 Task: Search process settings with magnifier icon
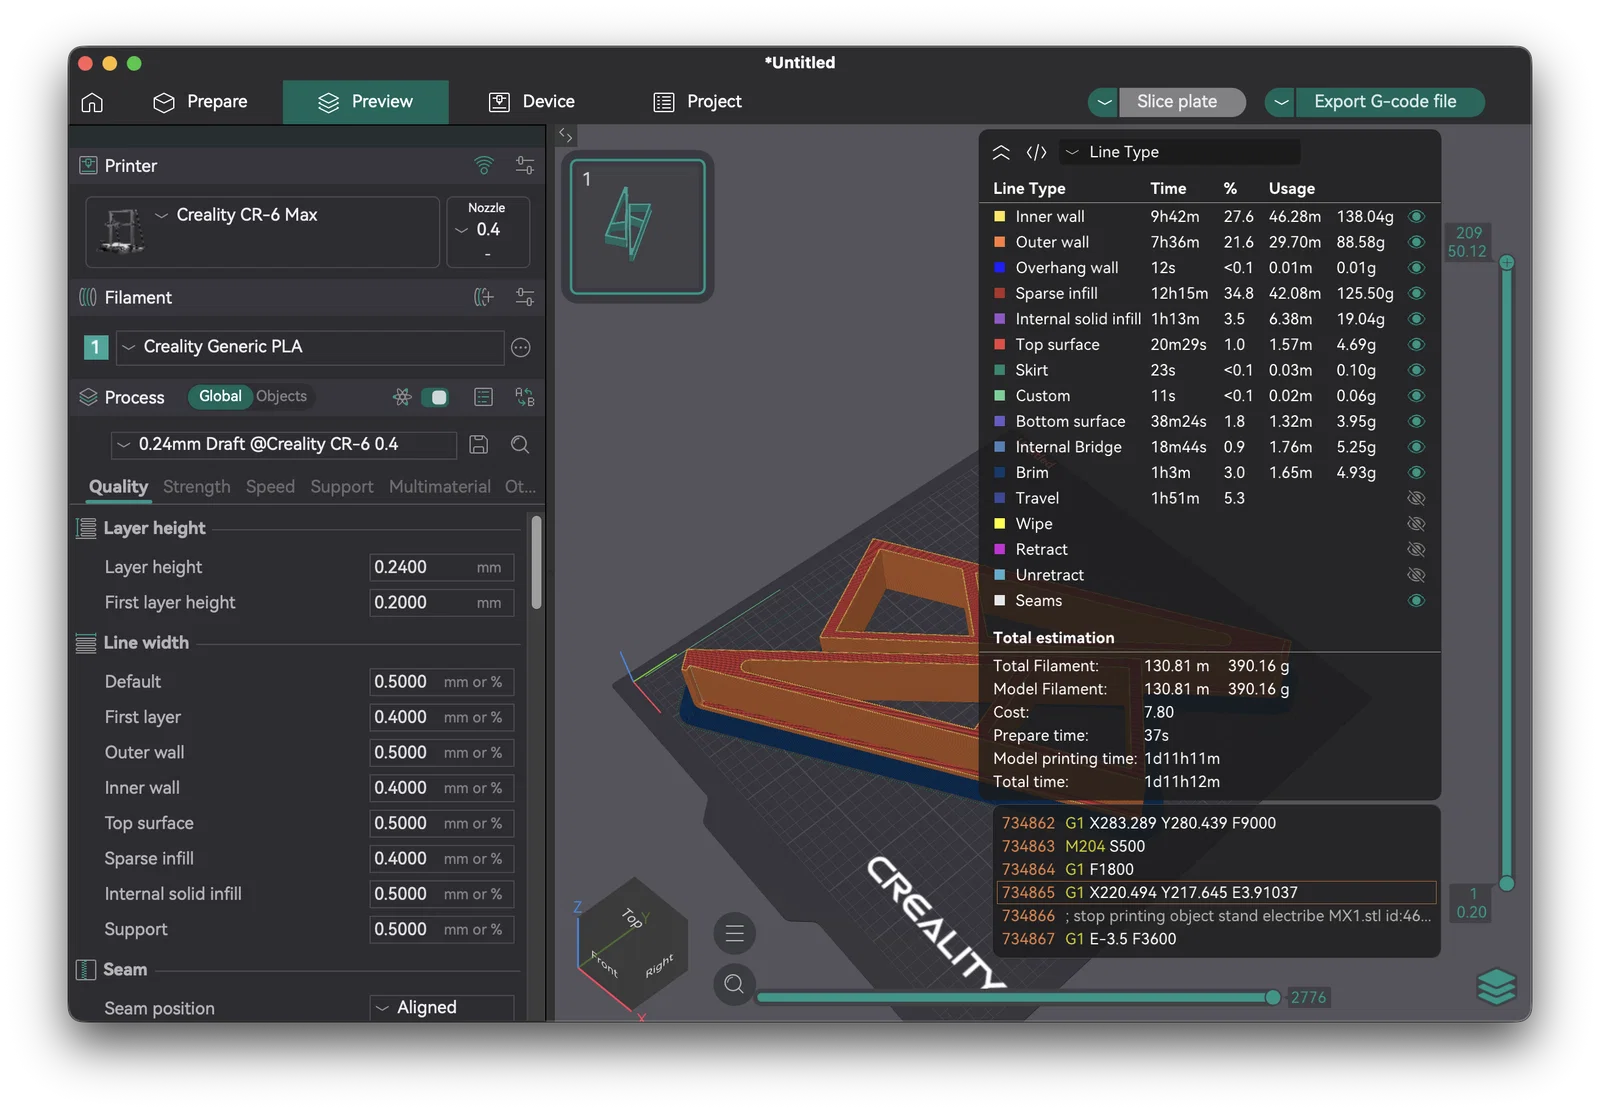(x=520, y=445)
